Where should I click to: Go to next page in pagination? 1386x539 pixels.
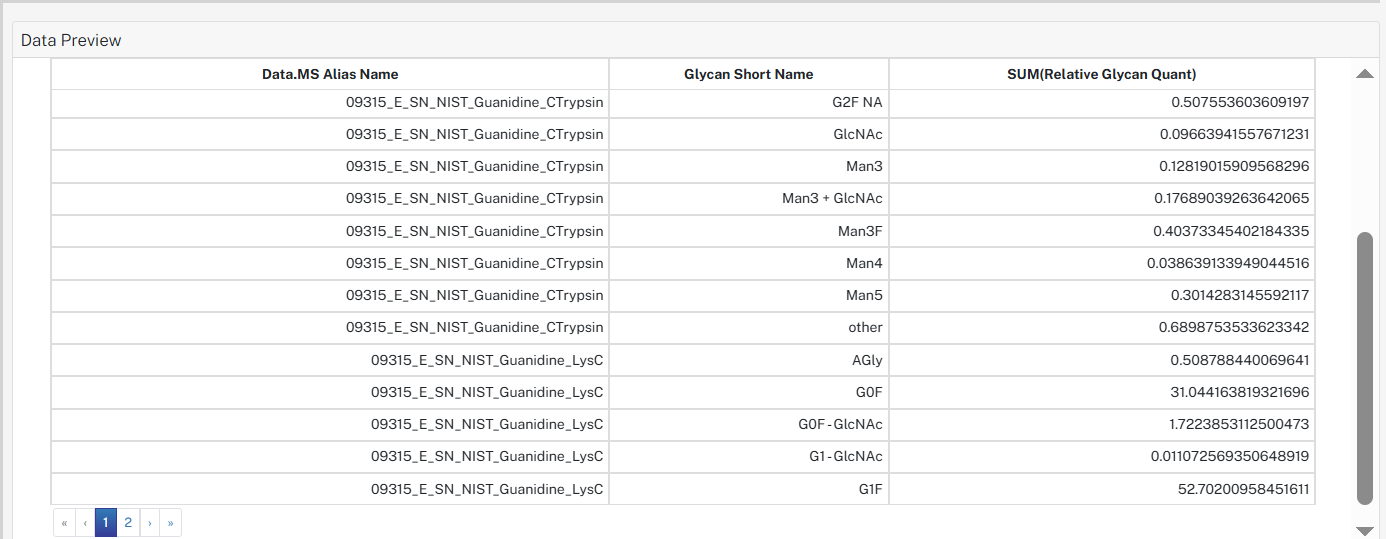[x=149, y=522]
